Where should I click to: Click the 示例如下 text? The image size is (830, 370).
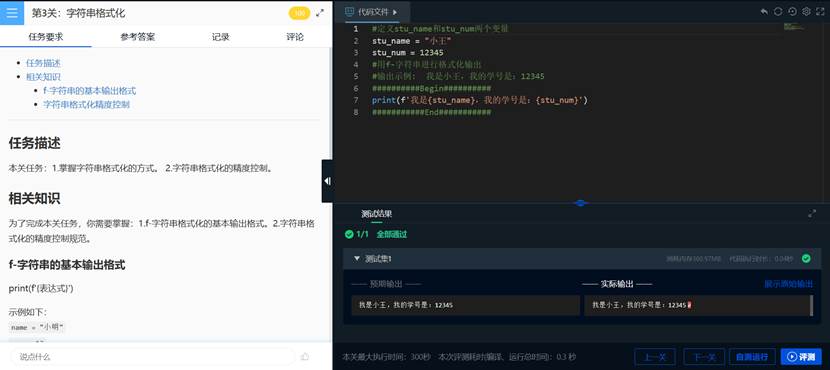coord(28,312)
